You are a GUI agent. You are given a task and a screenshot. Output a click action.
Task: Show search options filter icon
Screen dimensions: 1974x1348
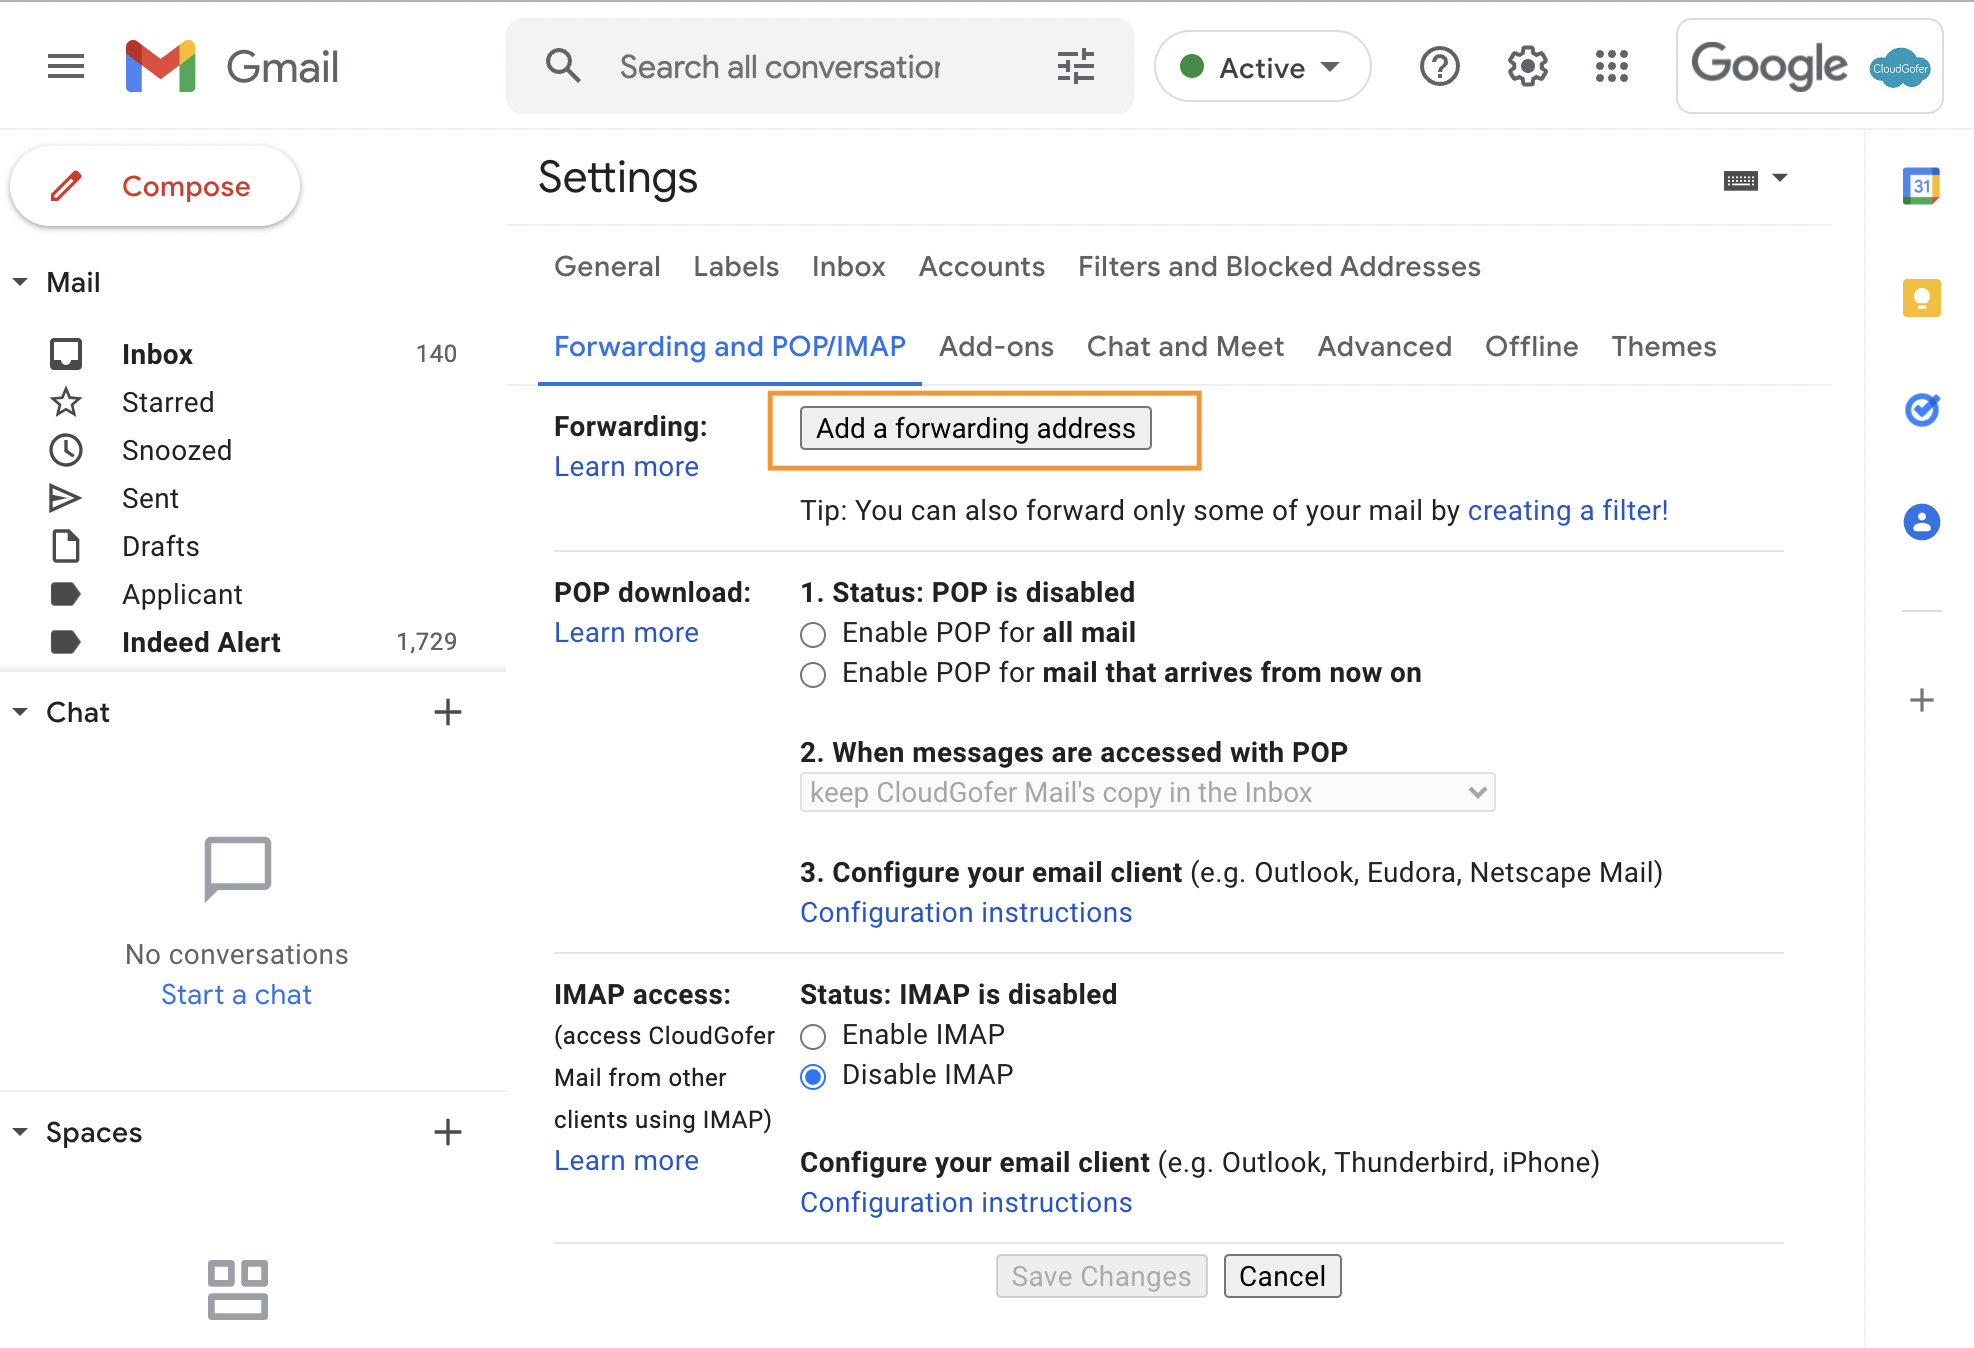tap(1076, 67)
